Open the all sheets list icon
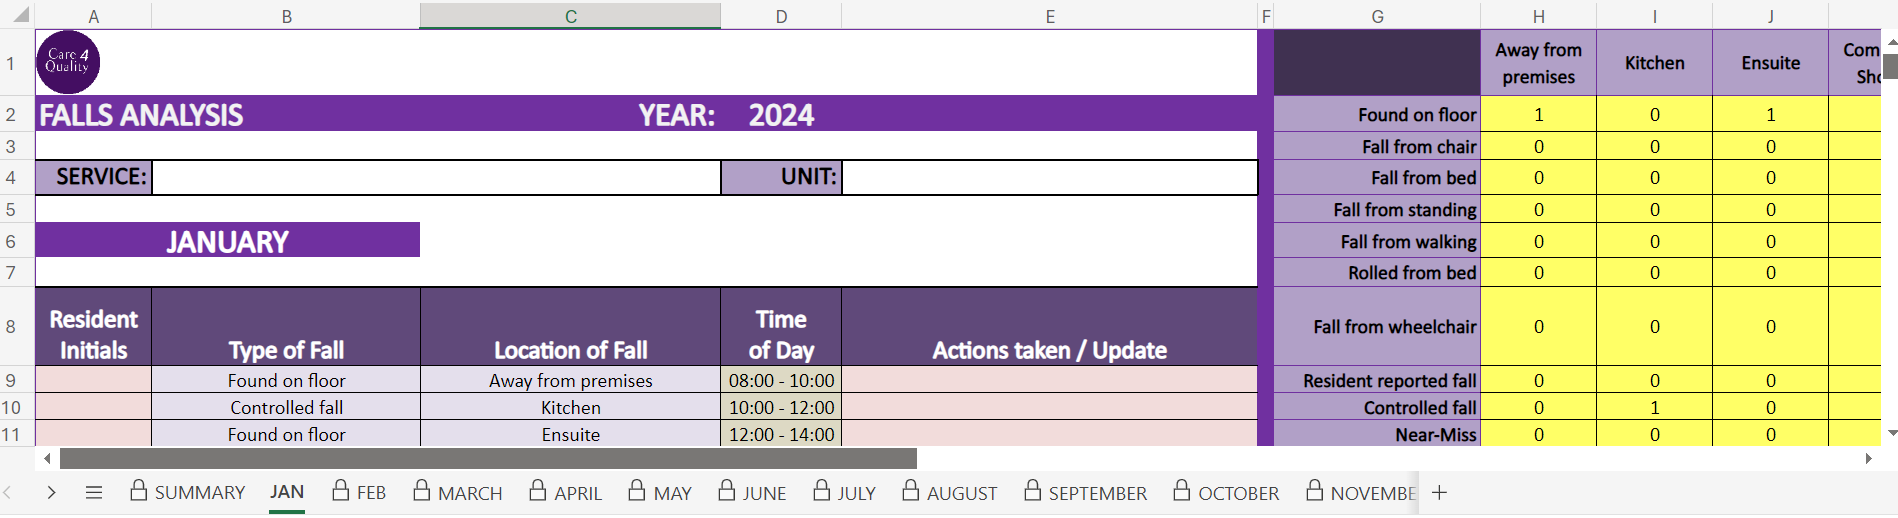This screenshot has width=1898, height=518. 94,492
